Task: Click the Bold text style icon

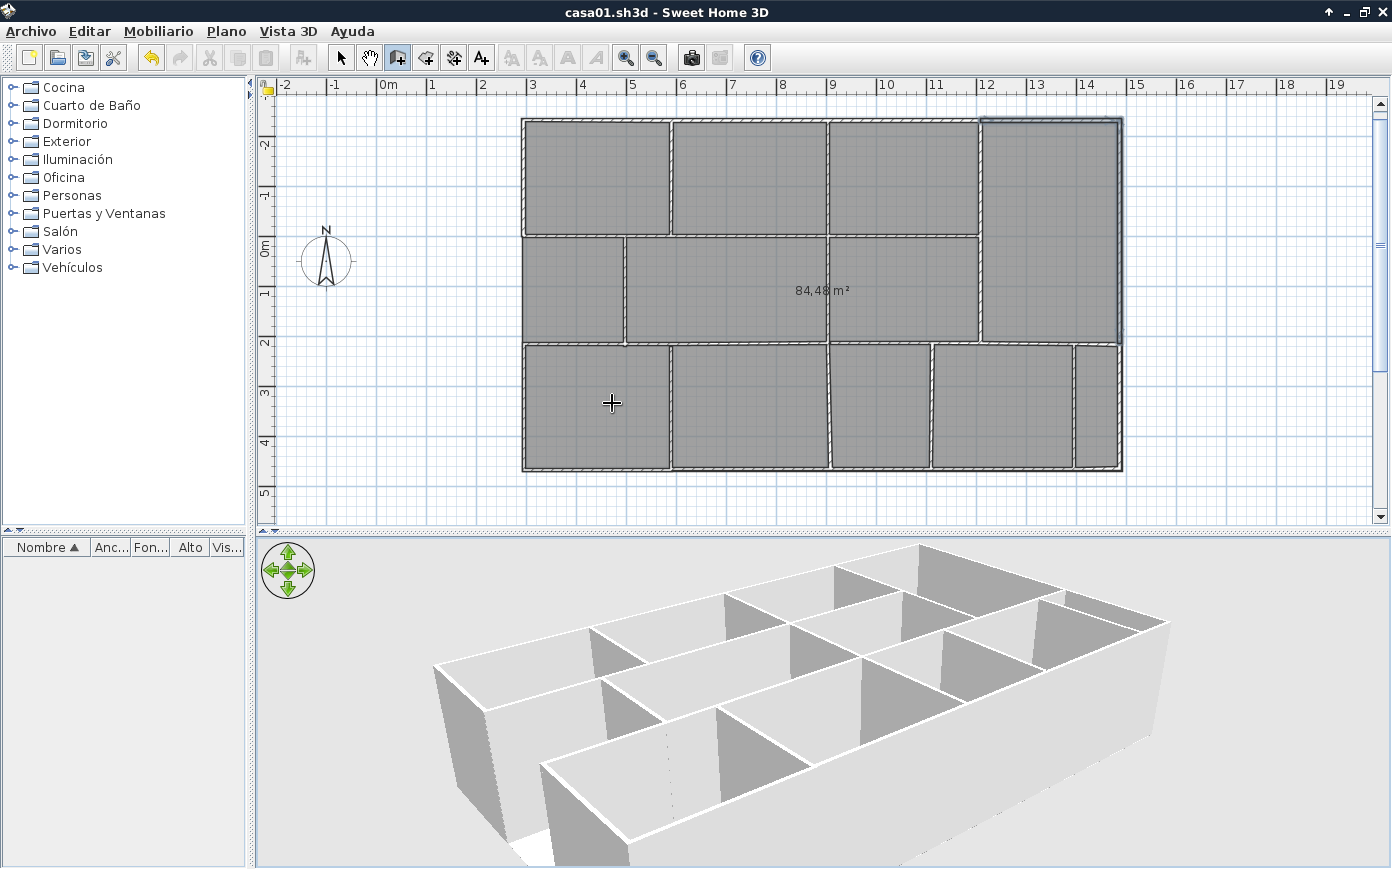Action: coord(567,58)
